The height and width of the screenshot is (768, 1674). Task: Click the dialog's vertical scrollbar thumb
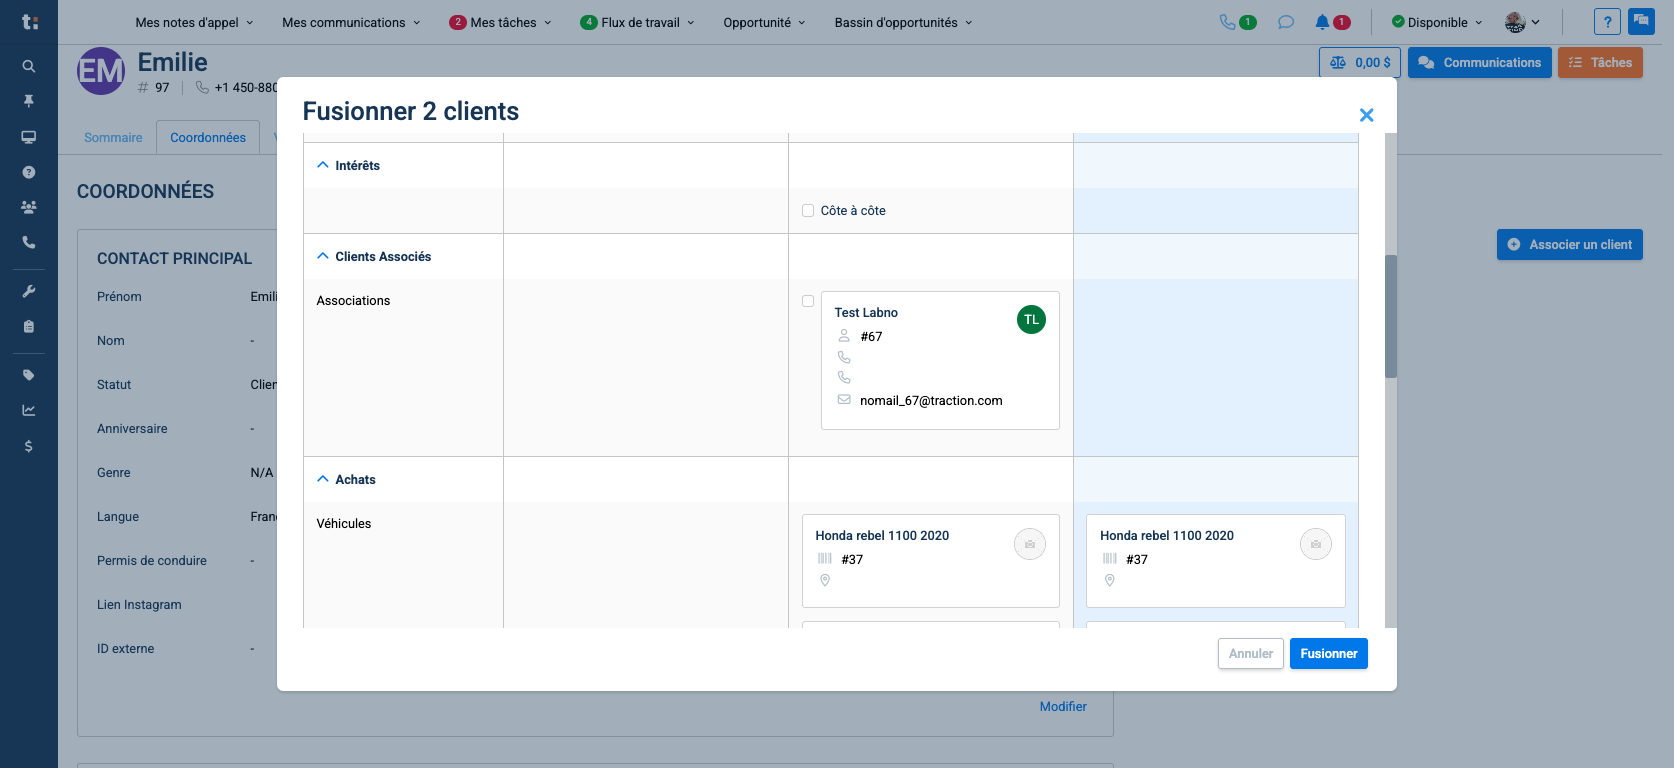[x=1390, y=316]
